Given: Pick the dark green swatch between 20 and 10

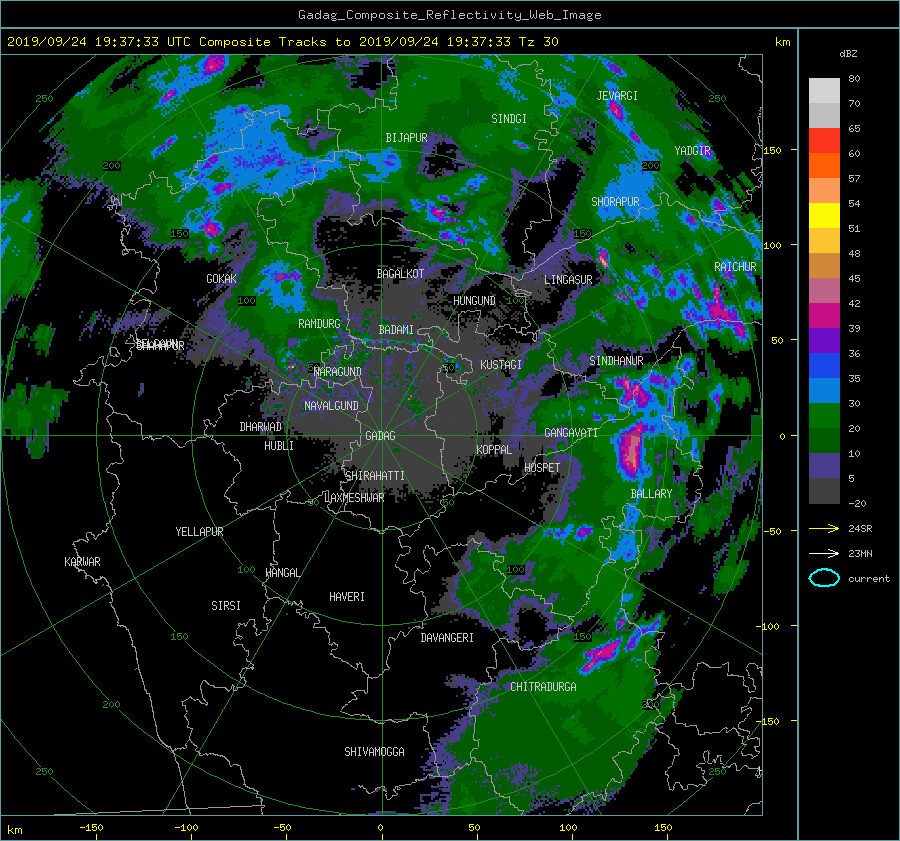Looking at the screenshot, I should [824, 440].
